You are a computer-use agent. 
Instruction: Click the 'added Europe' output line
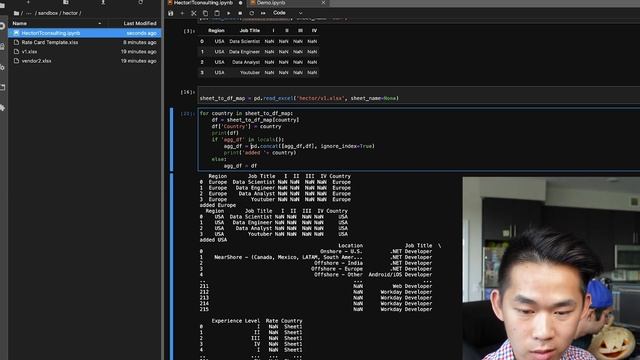[218, 205]
